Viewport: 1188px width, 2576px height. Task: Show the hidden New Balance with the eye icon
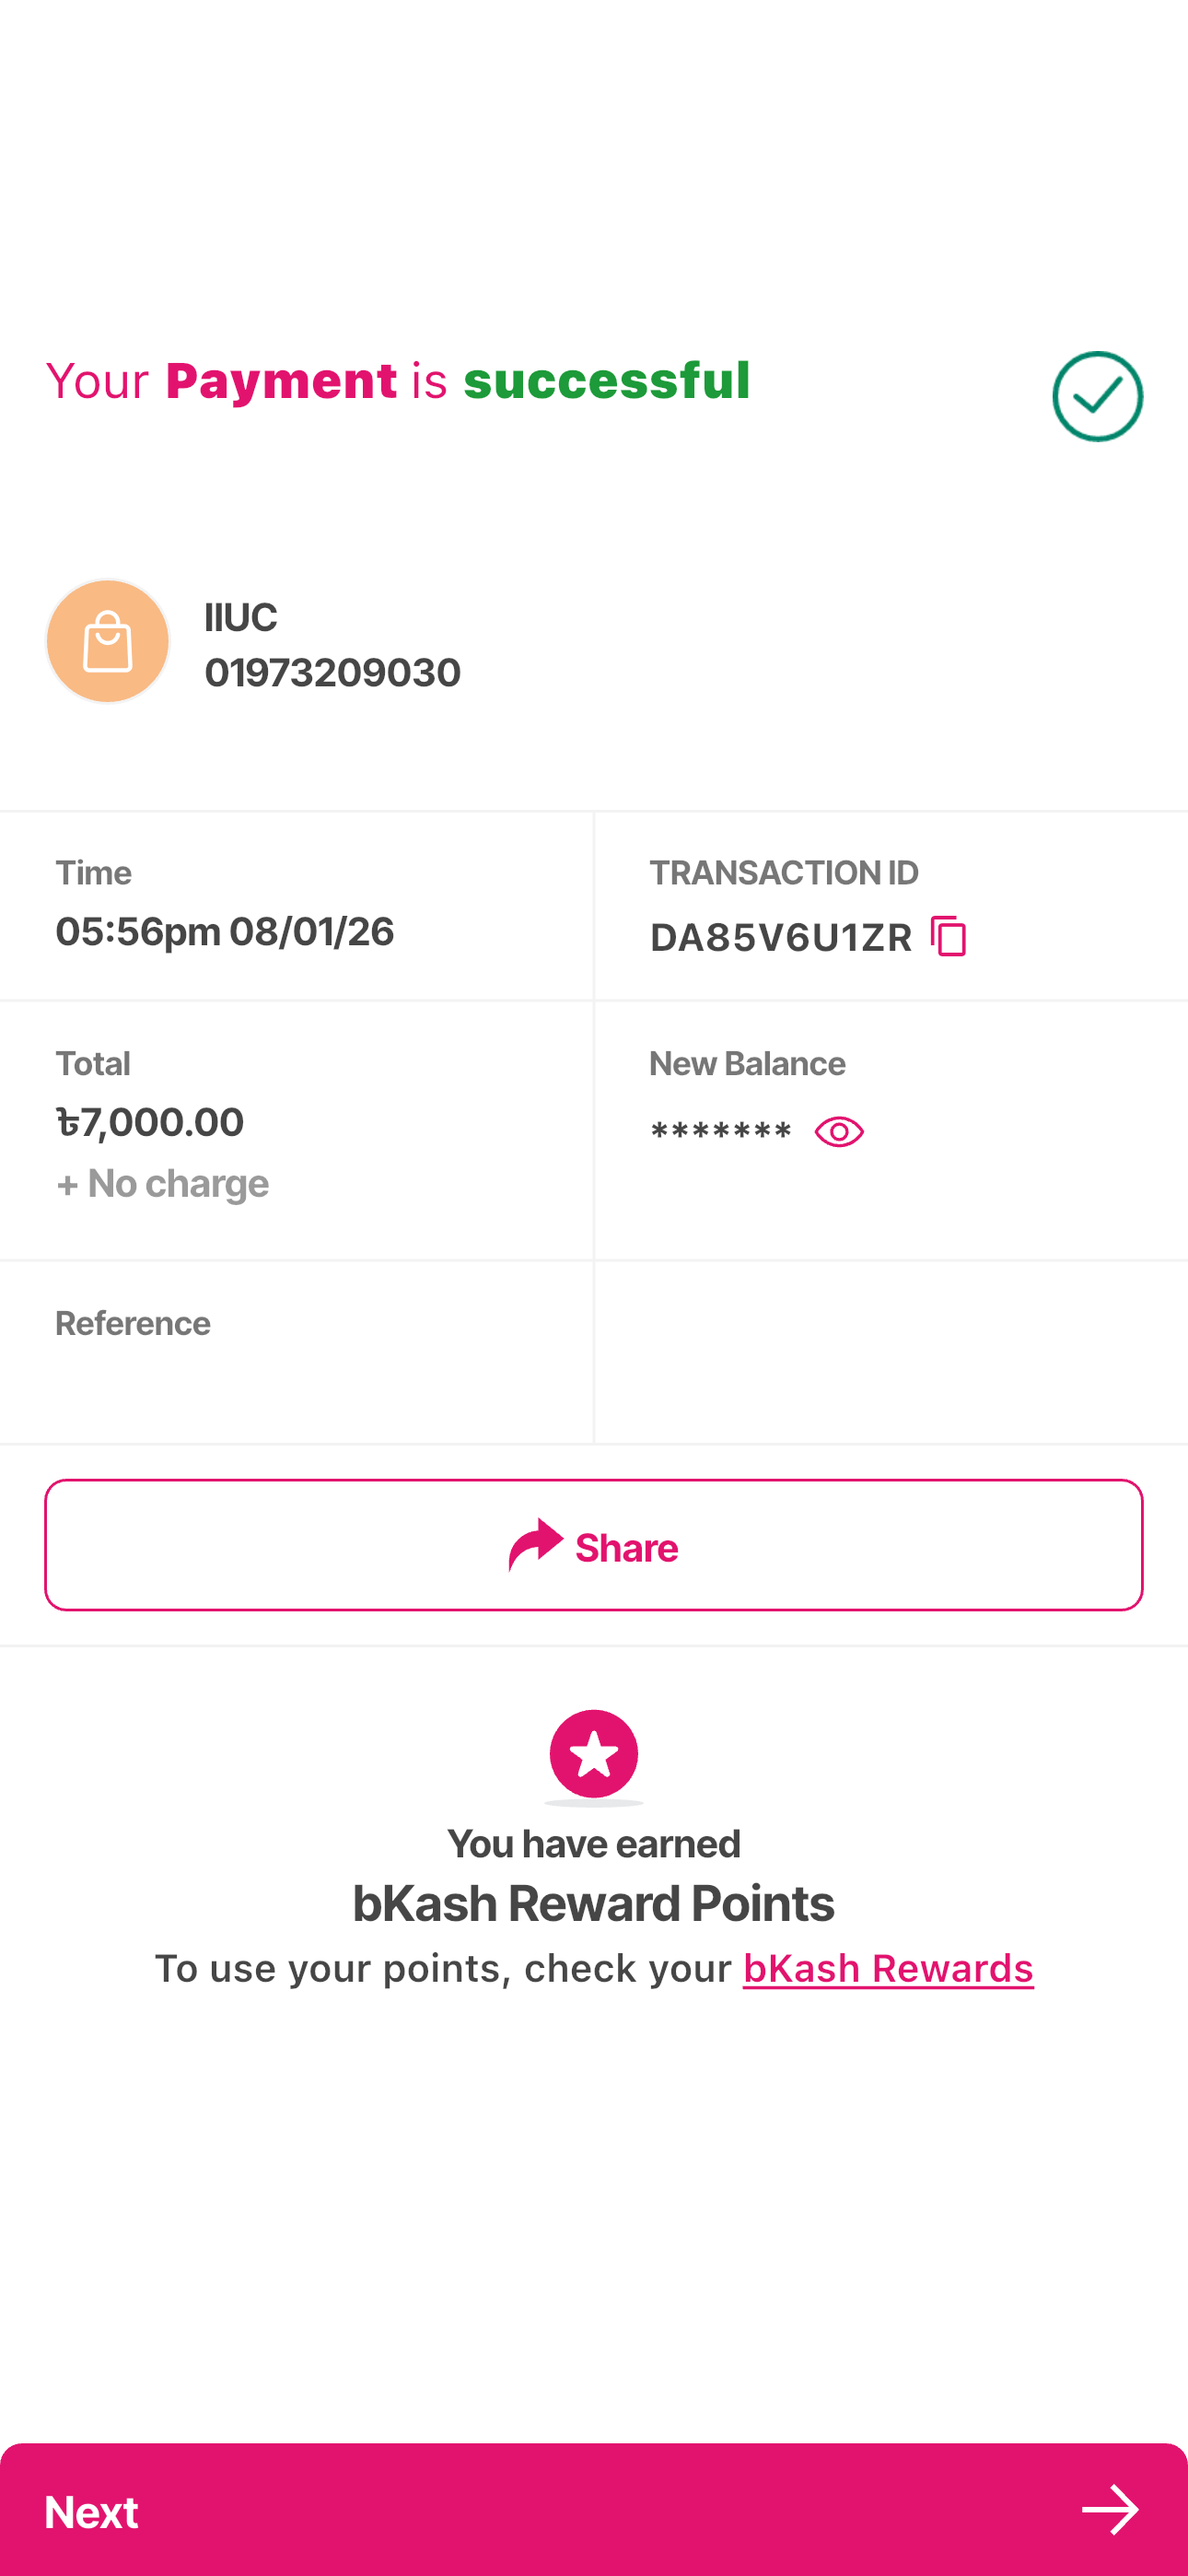[x=839, y=1132]
